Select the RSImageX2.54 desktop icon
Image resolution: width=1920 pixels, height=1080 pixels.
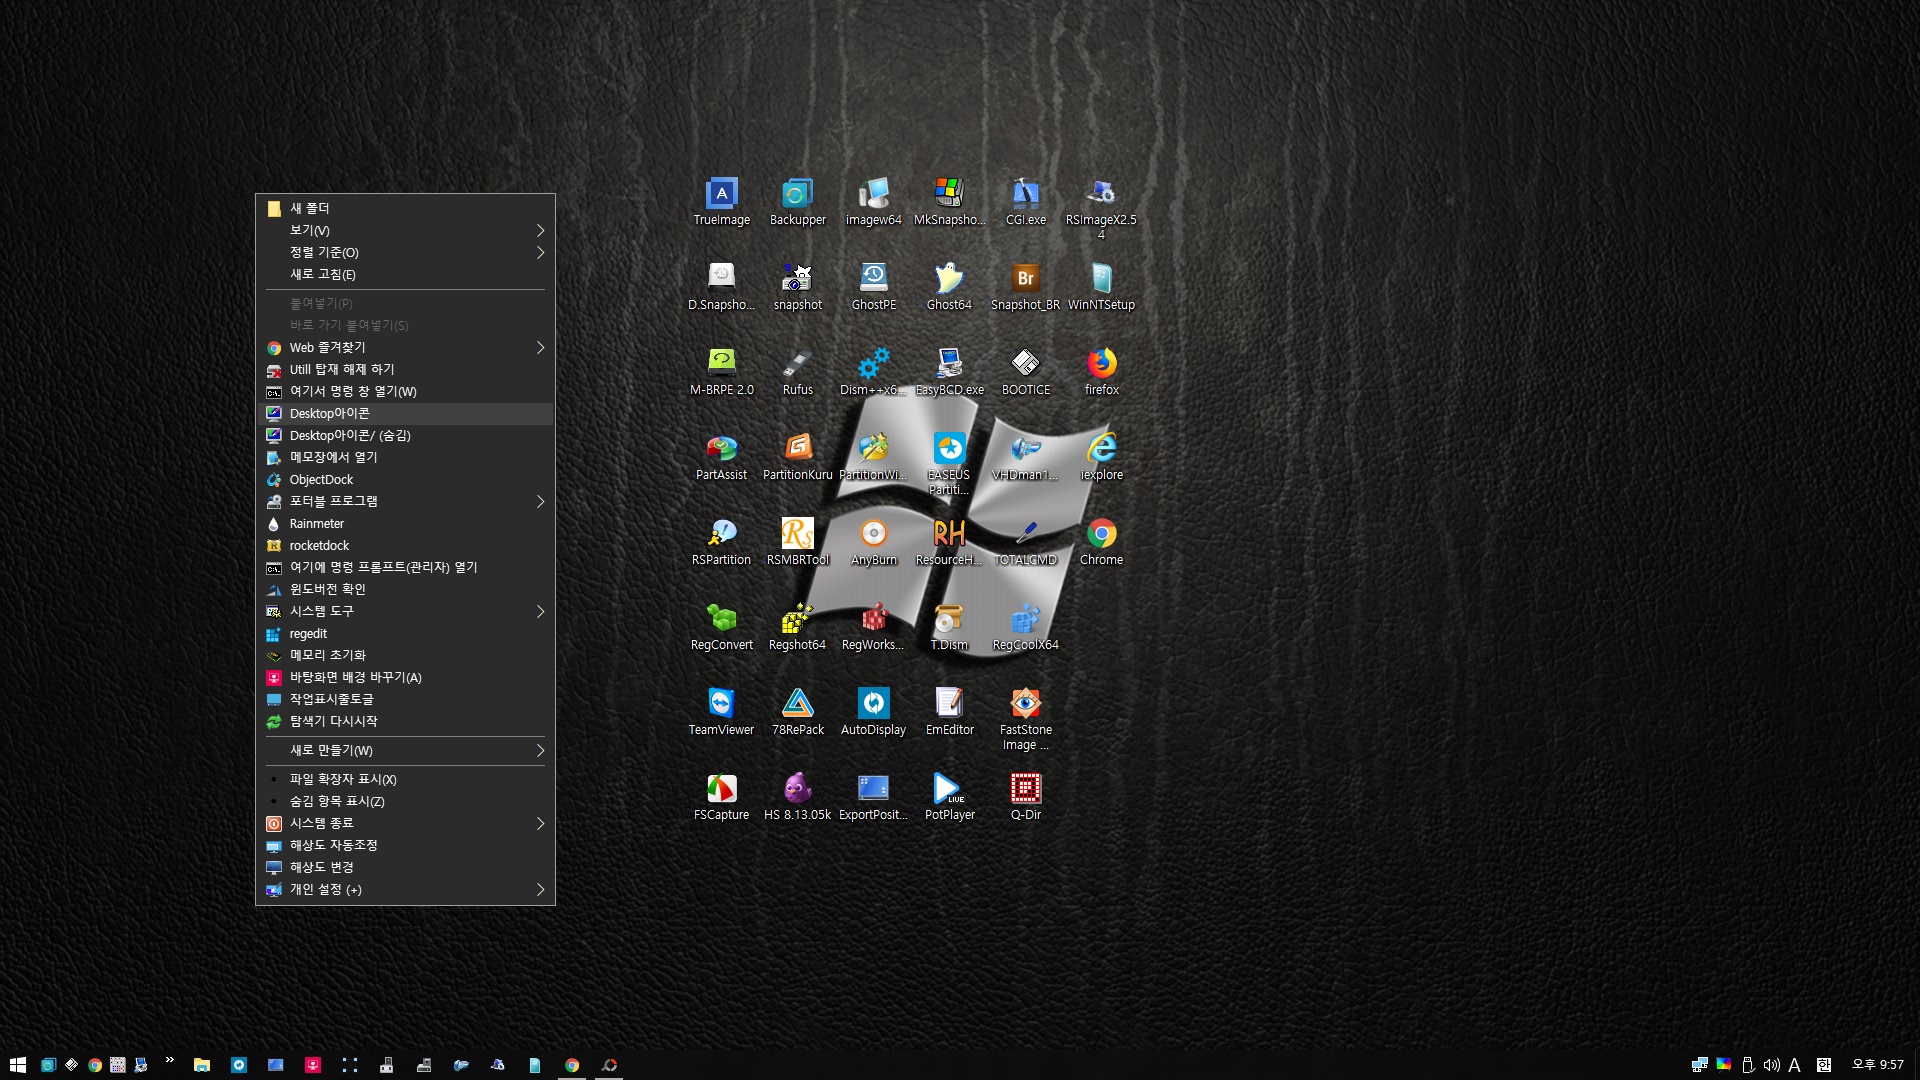pyautogui.click(x=1101, y=208)
